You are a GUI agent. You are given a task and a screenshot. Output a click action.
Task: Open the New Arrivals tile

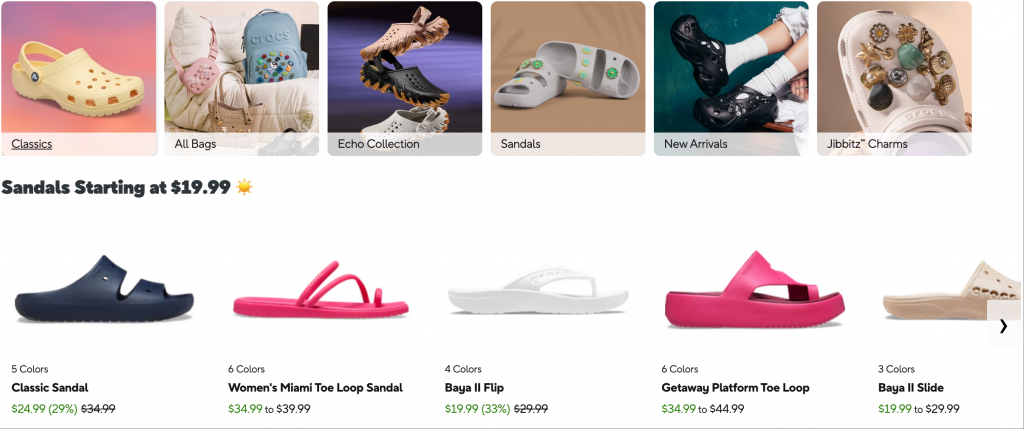(x=731, y=78)
